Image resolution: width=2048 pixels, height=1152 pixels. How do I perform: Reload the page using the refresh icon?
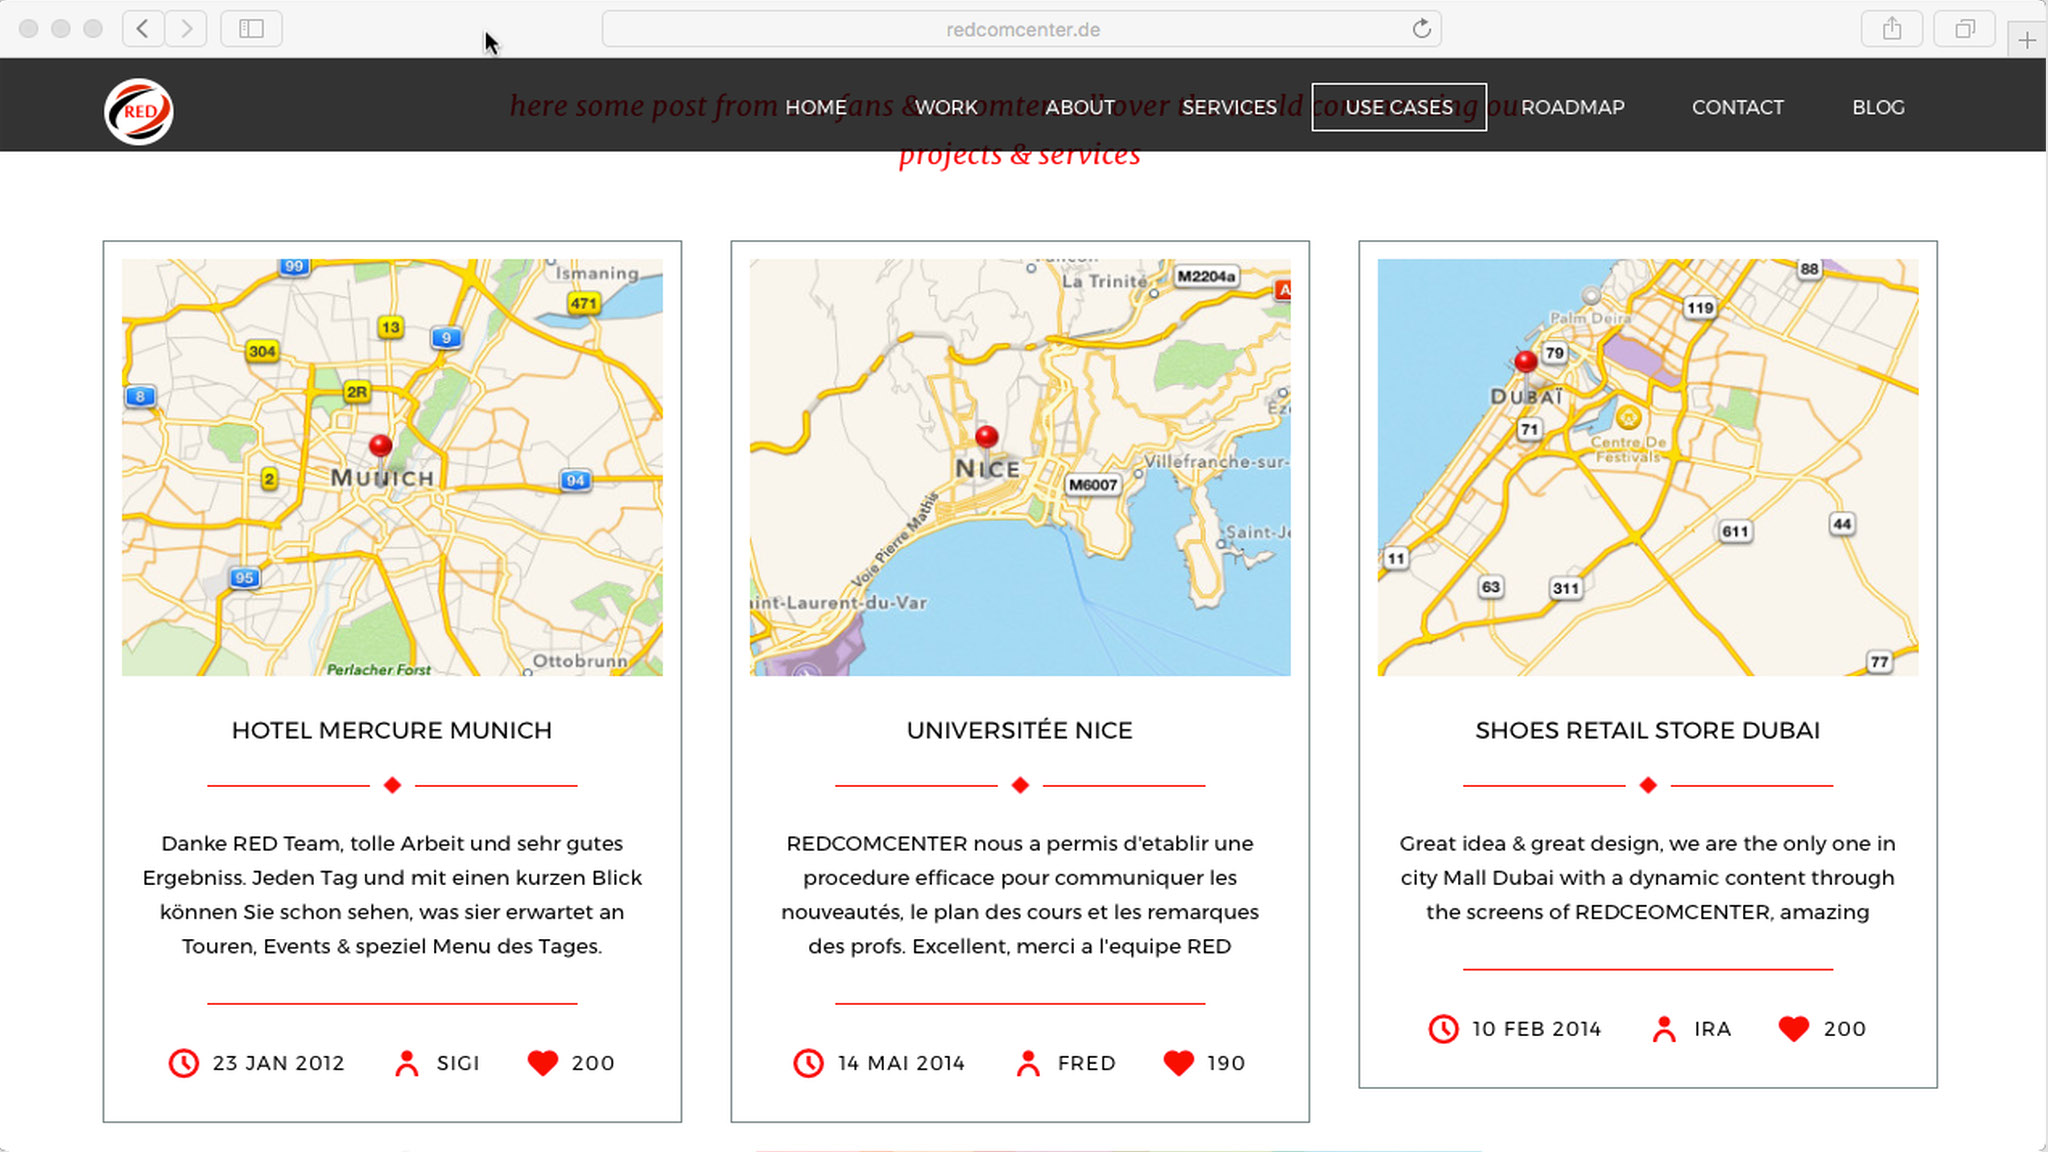[1421, 29]
